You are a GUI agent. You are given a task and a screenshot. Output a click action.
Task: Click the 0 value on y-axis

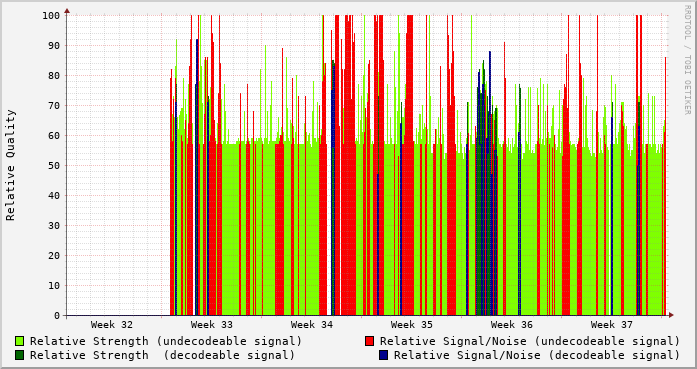coord(57,316)
